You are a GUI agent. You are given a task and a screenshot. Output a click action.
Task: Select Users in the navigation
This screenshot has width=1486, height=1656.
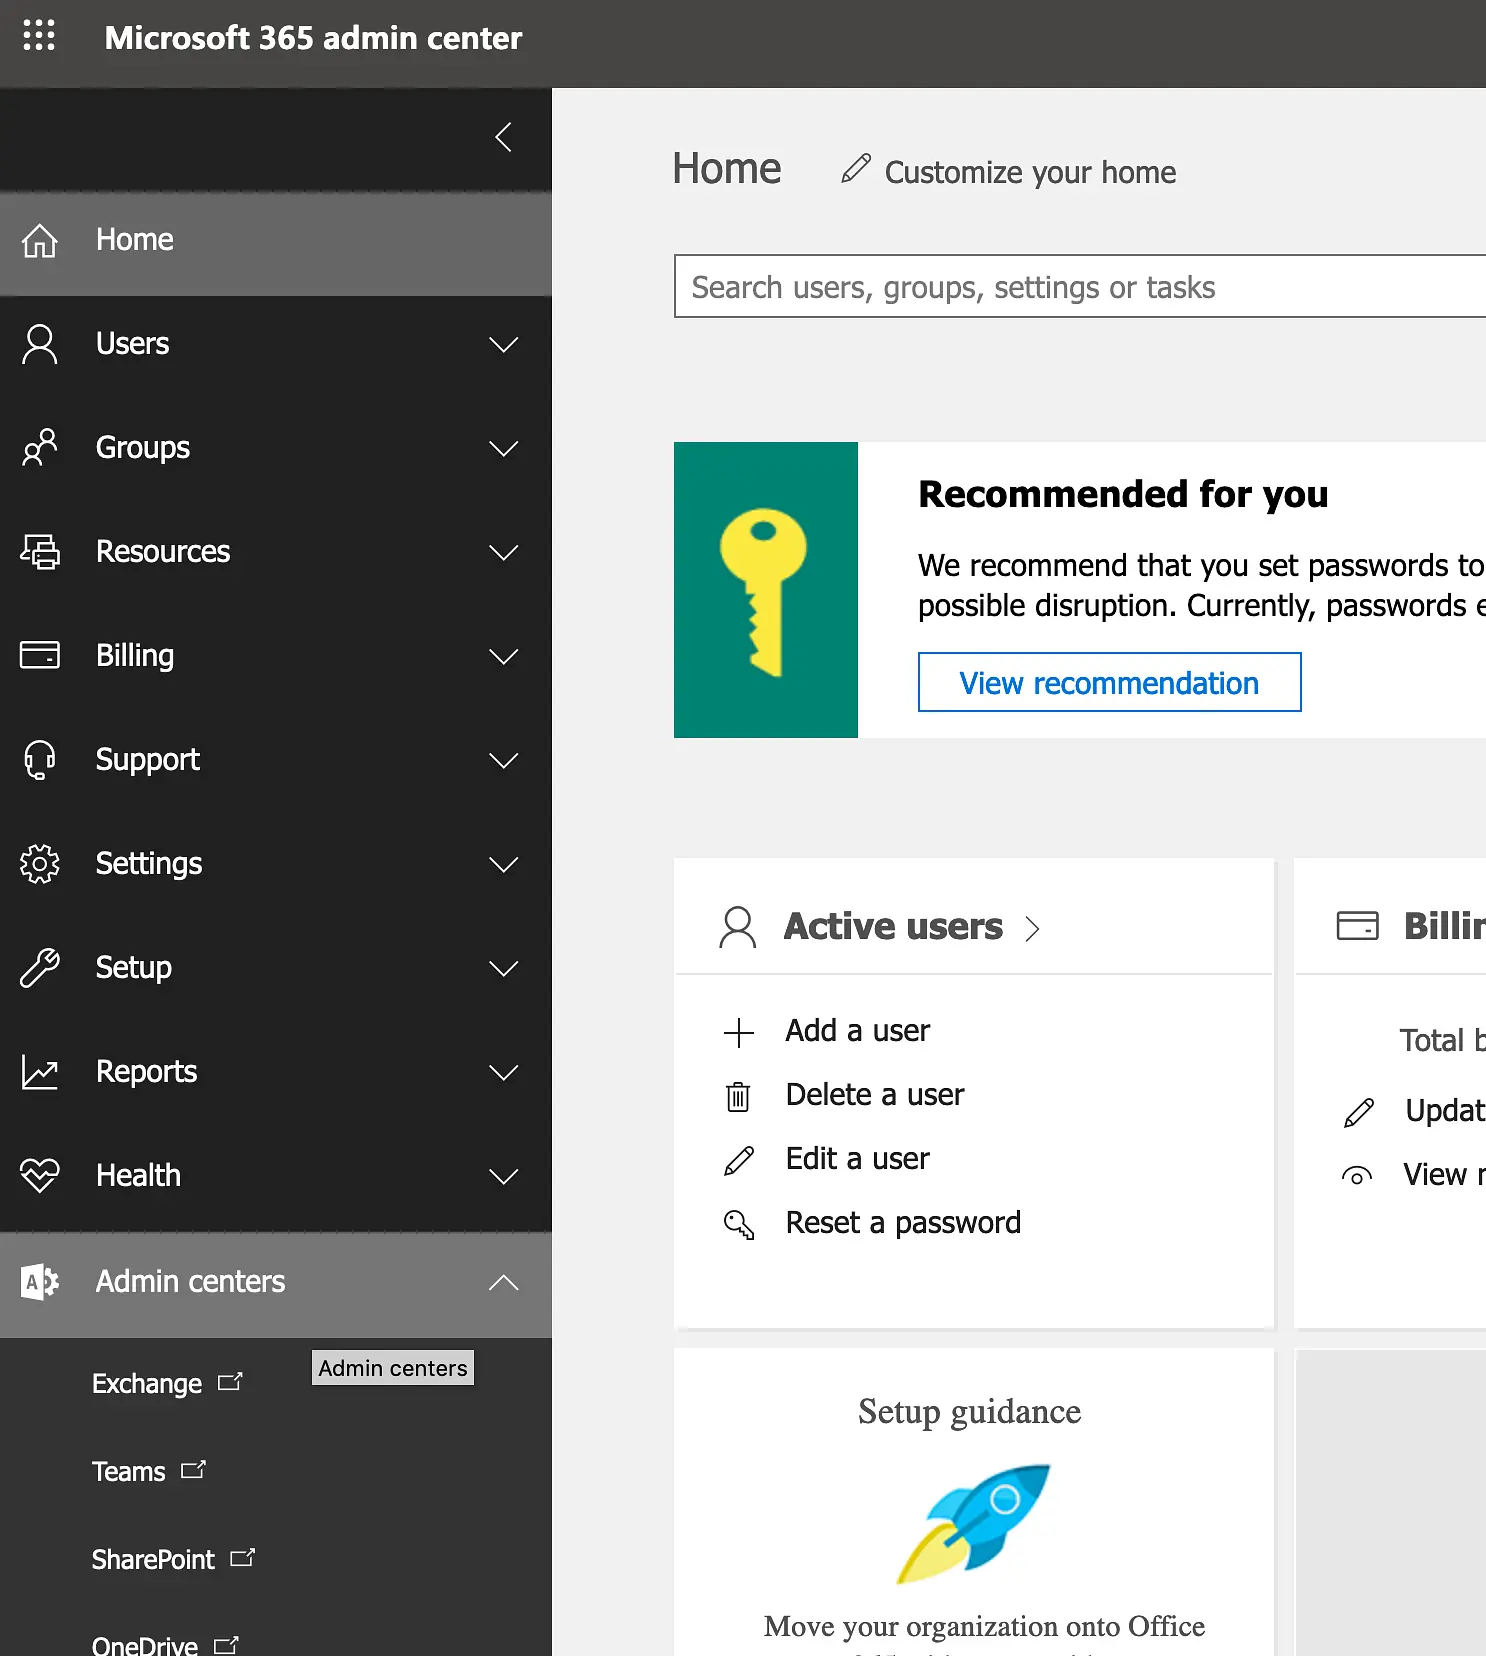tap(276, 344)
